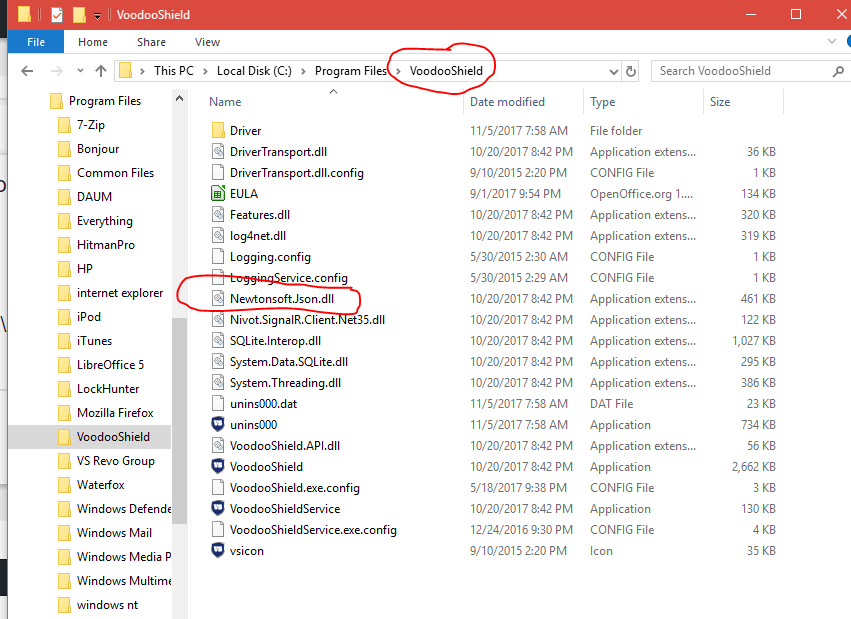Select the Logging.config file icon

point(218,257)
